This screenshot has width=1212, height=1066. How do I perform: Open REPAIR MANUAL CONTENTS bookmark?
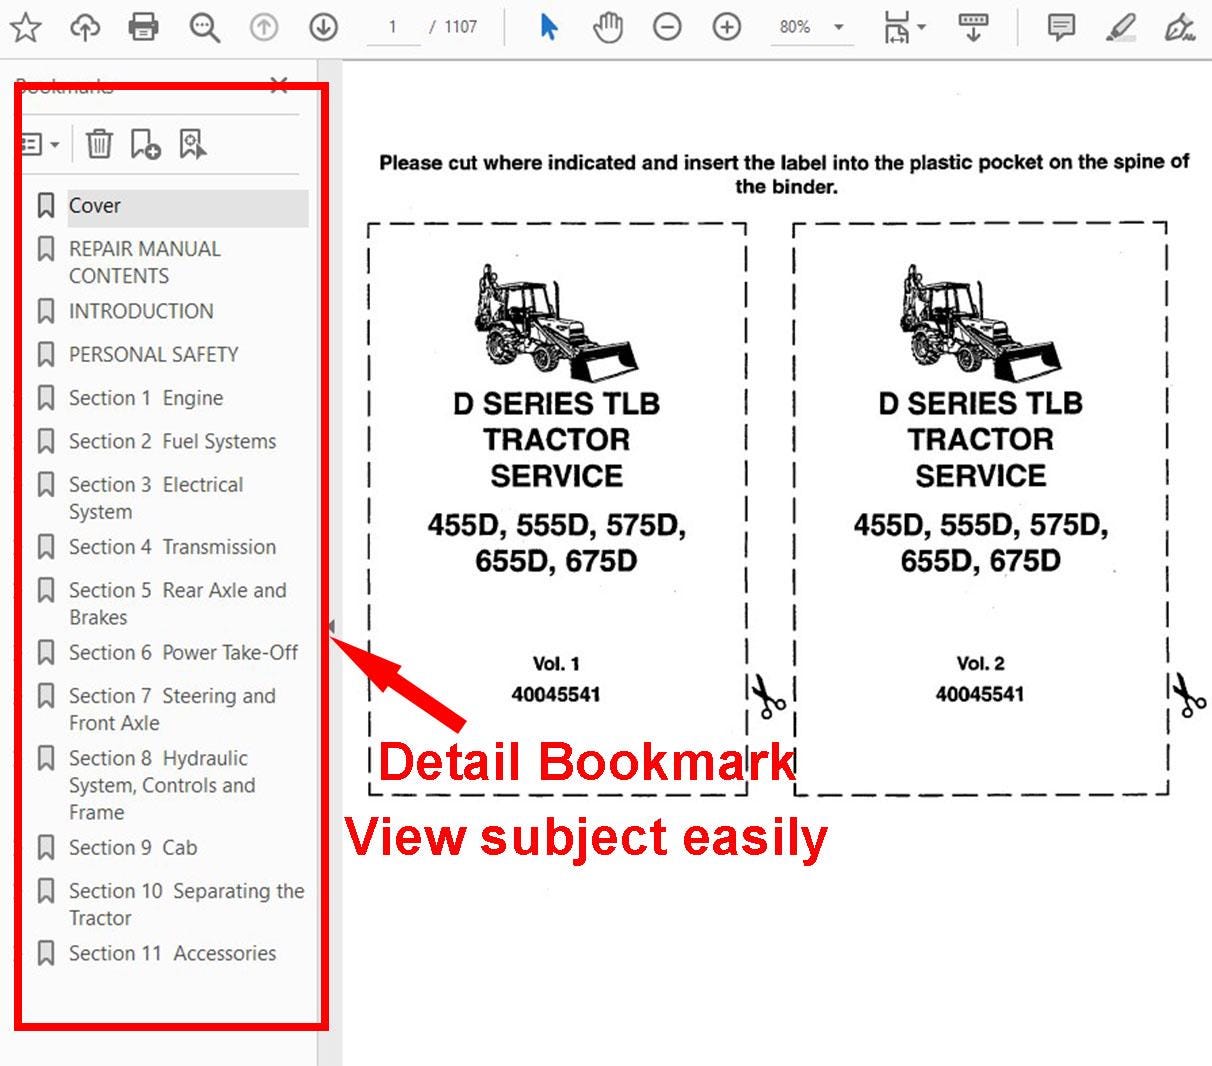click(x=144, y=262)
